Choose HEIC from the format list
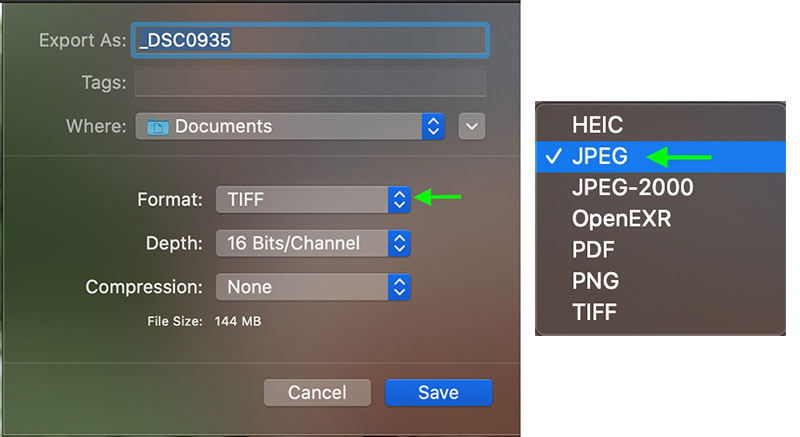800x437 pixels. pos(597,126)
